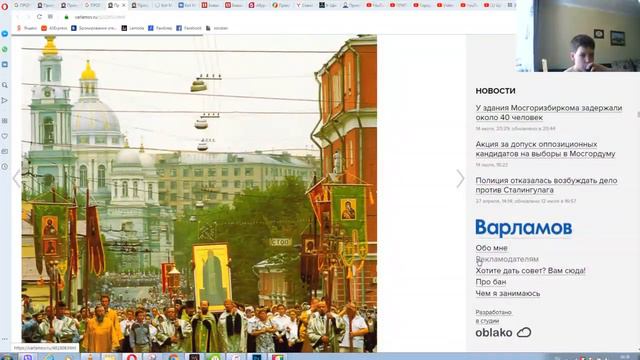This screenshot has width=640, height=360.
Task: Click the green padlock security icon
Action: (x=67, y=17)
